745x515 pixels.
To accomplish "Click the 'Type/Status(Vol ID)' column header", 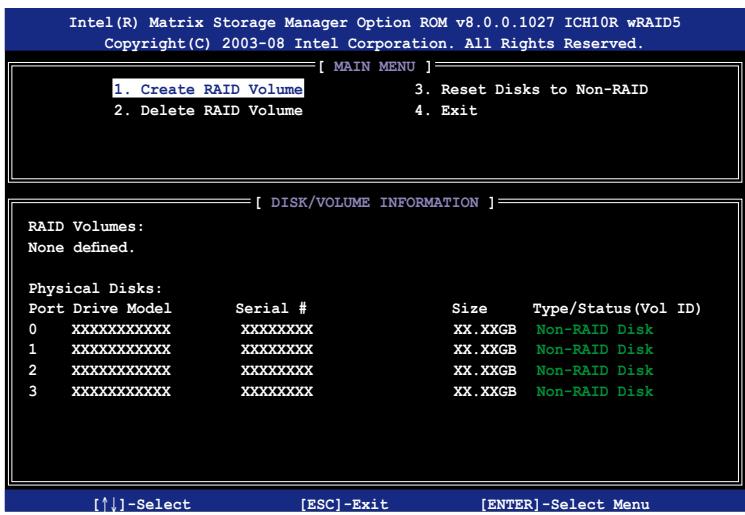I will [617, 308].
